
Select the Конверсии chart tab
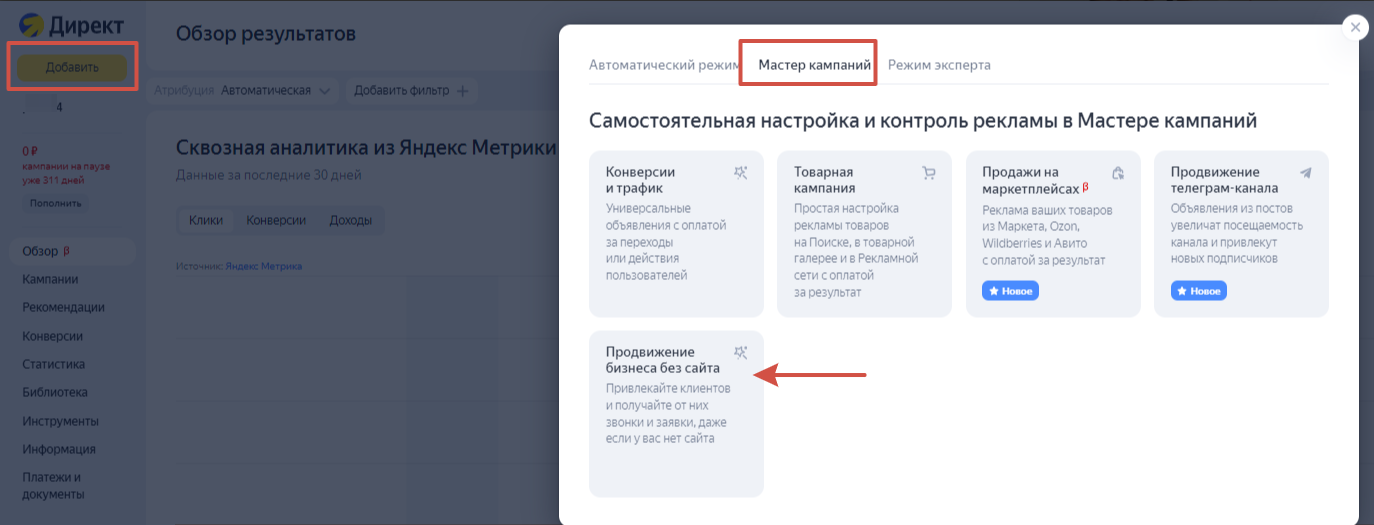(x=276, y=220)
